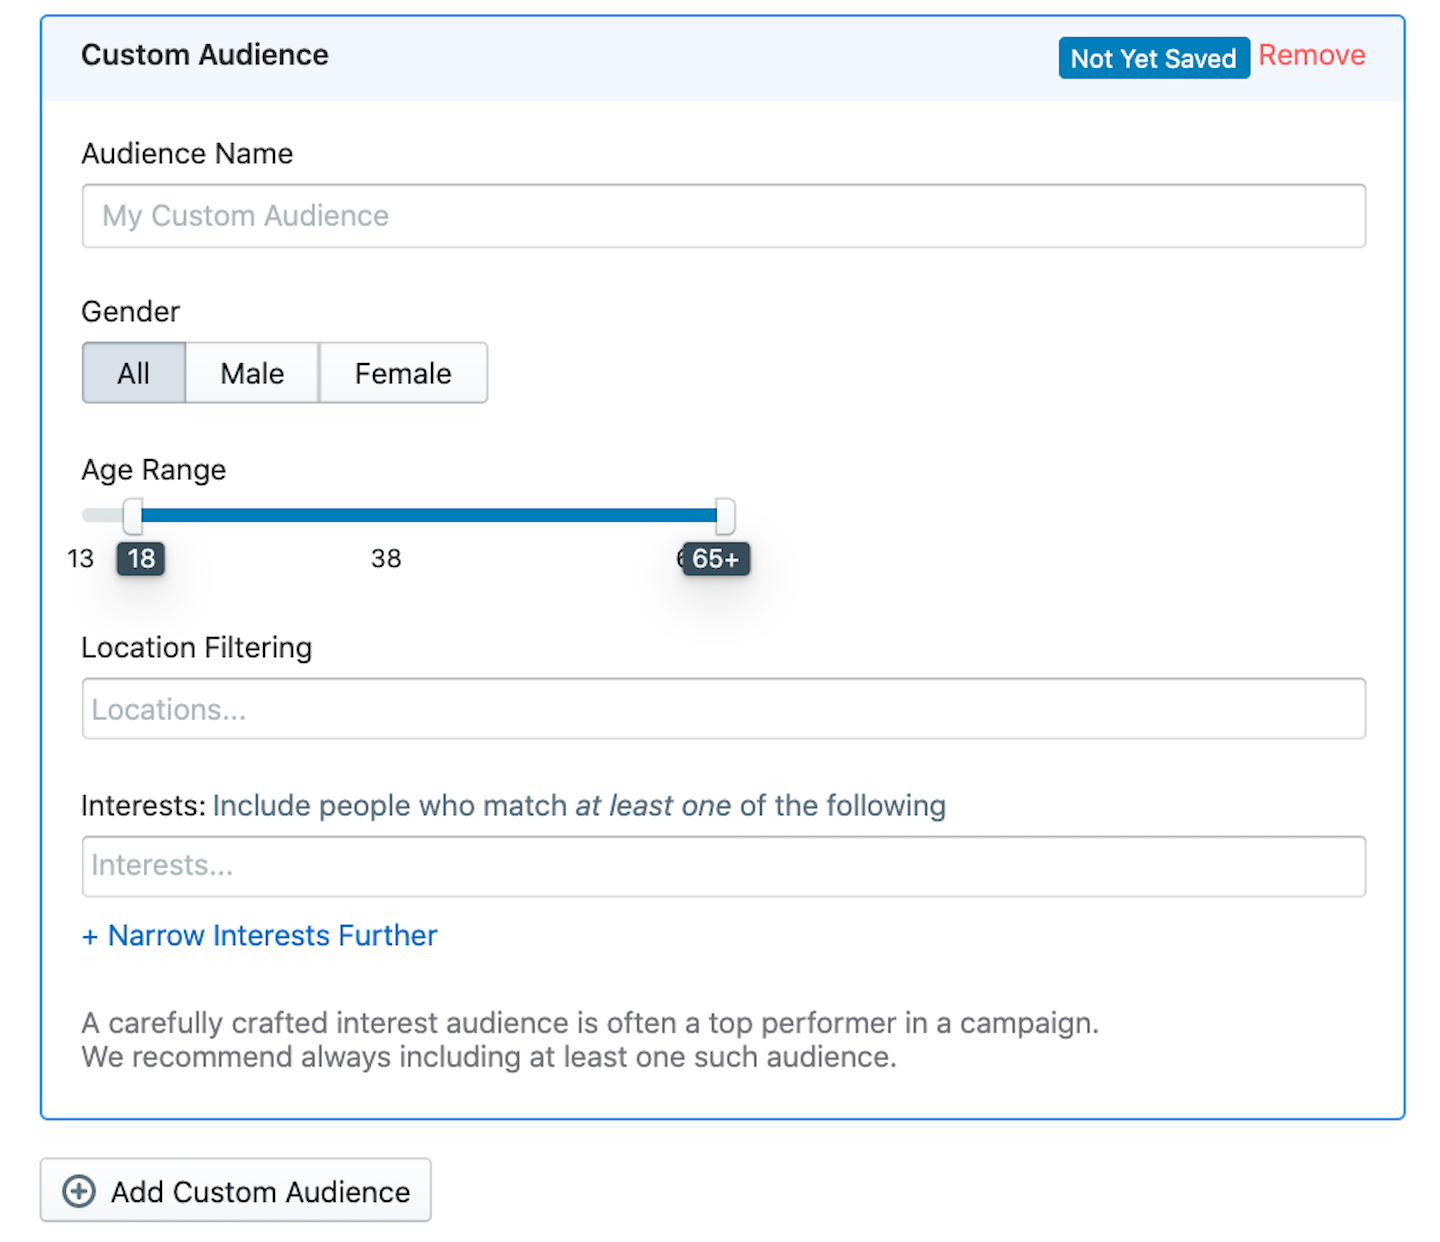
Task: Click the 13 slider minimum label
Action: coord(80,558)
